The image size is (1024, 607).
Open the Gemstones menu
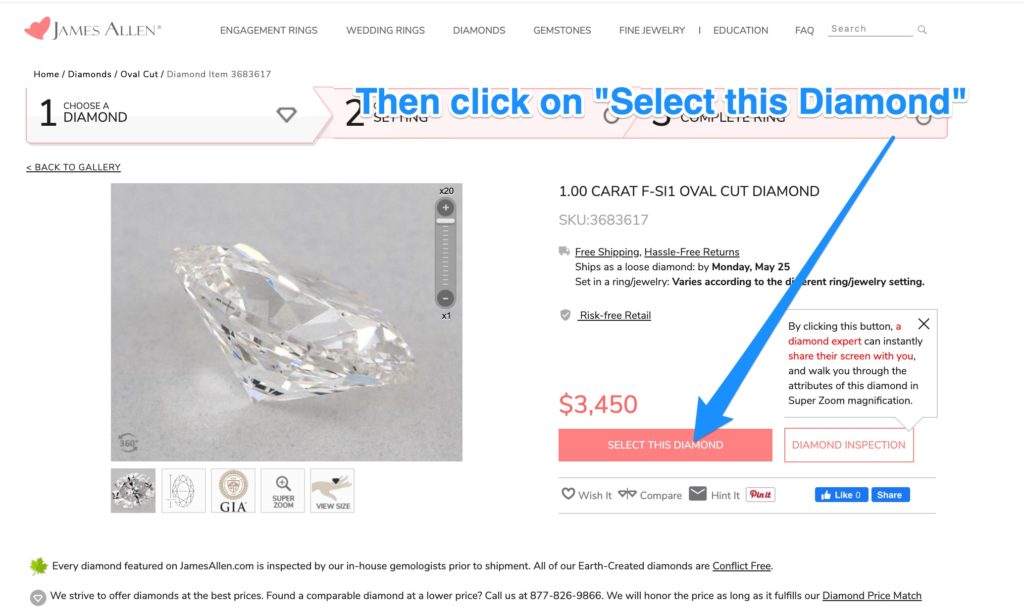(562, 30)
